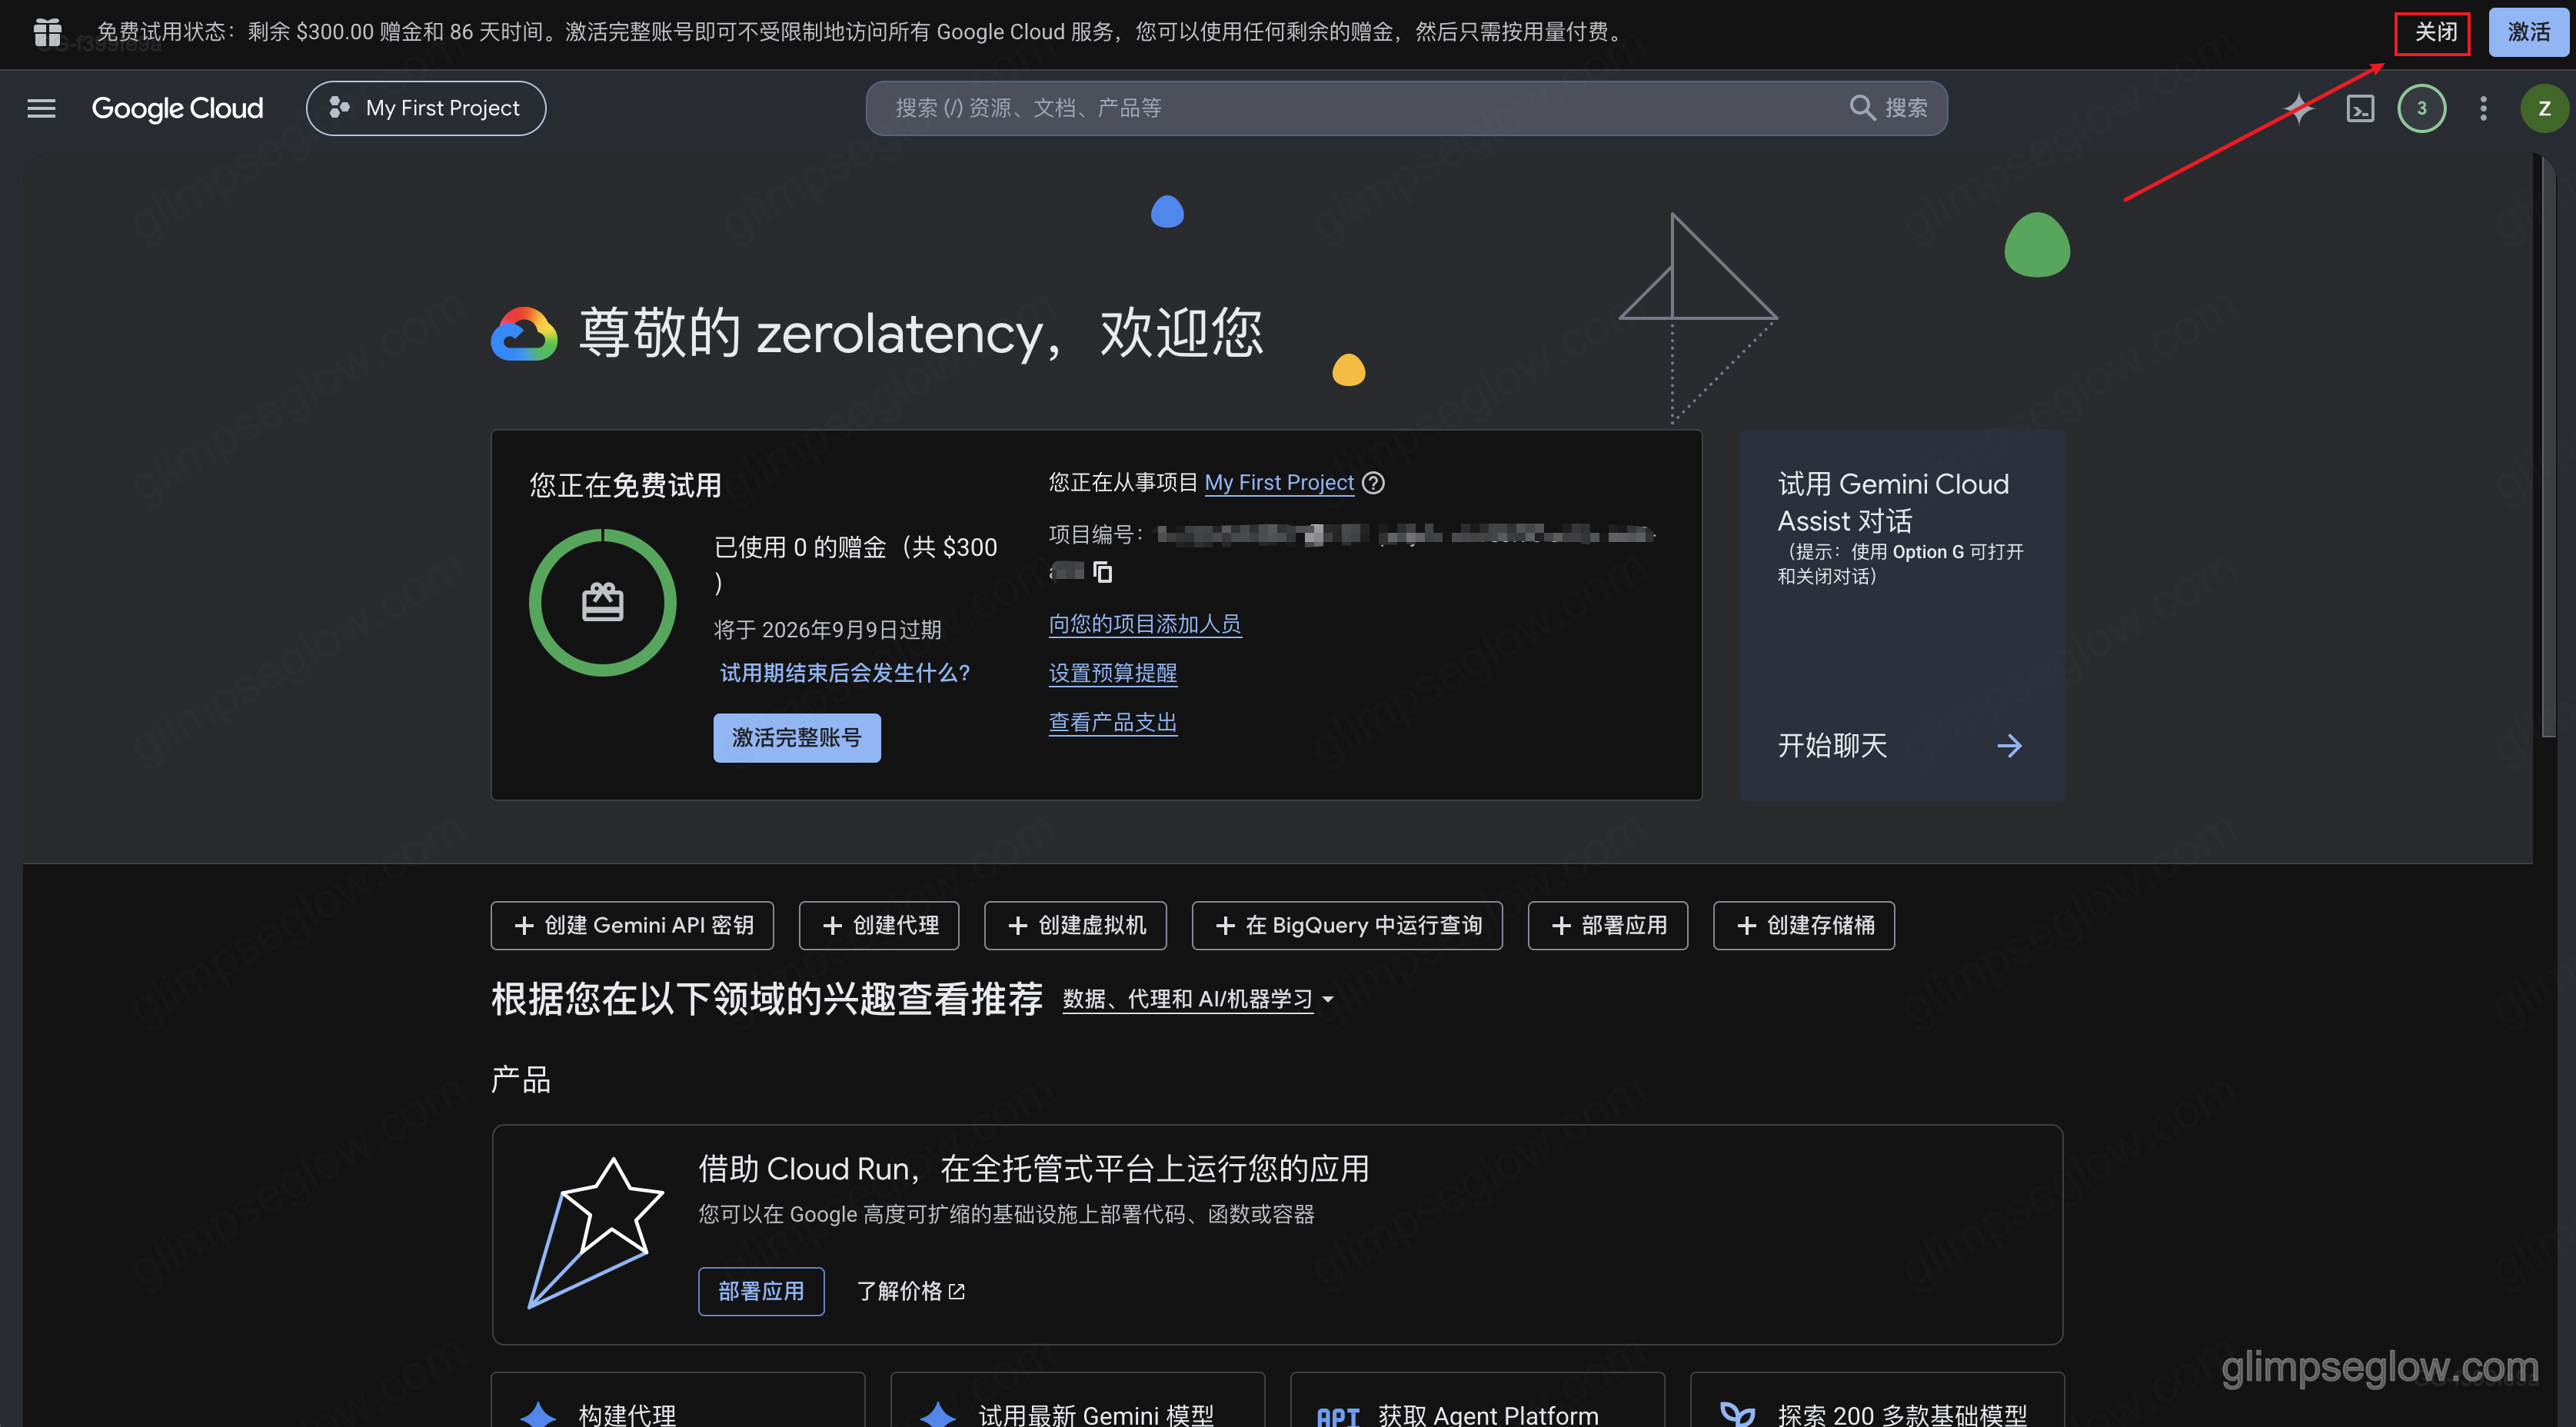
Task: Click the free trial credit progress ring
Action: (602, 602)
